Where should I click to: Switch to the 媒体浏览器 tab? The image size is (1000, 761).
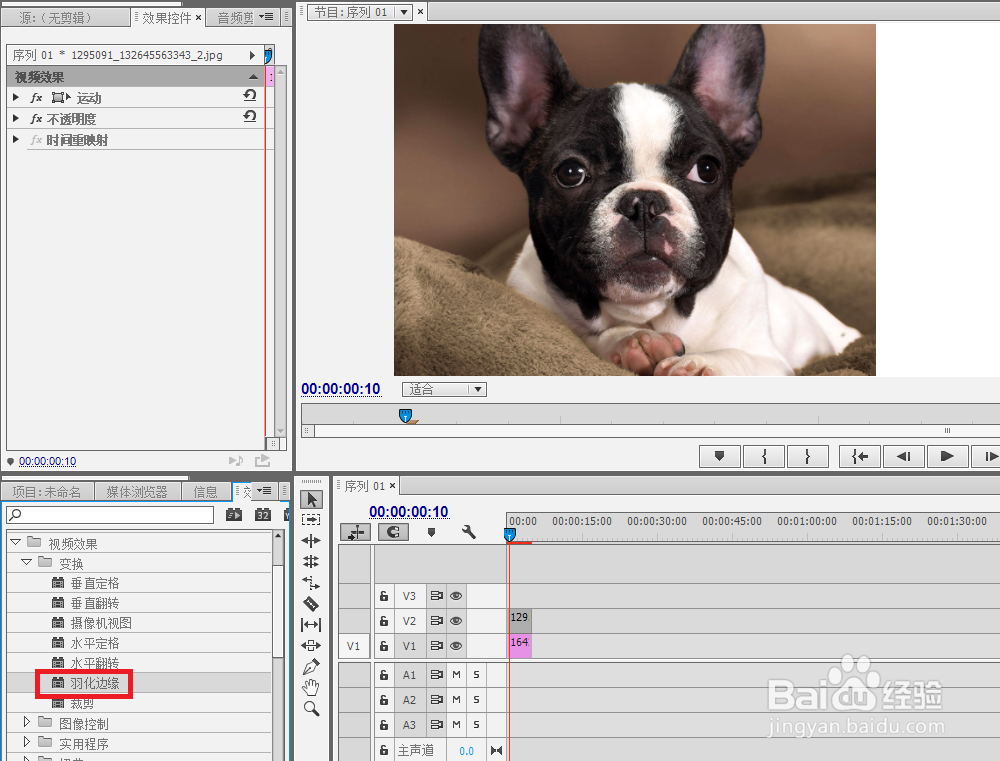(x=136, y=492)
